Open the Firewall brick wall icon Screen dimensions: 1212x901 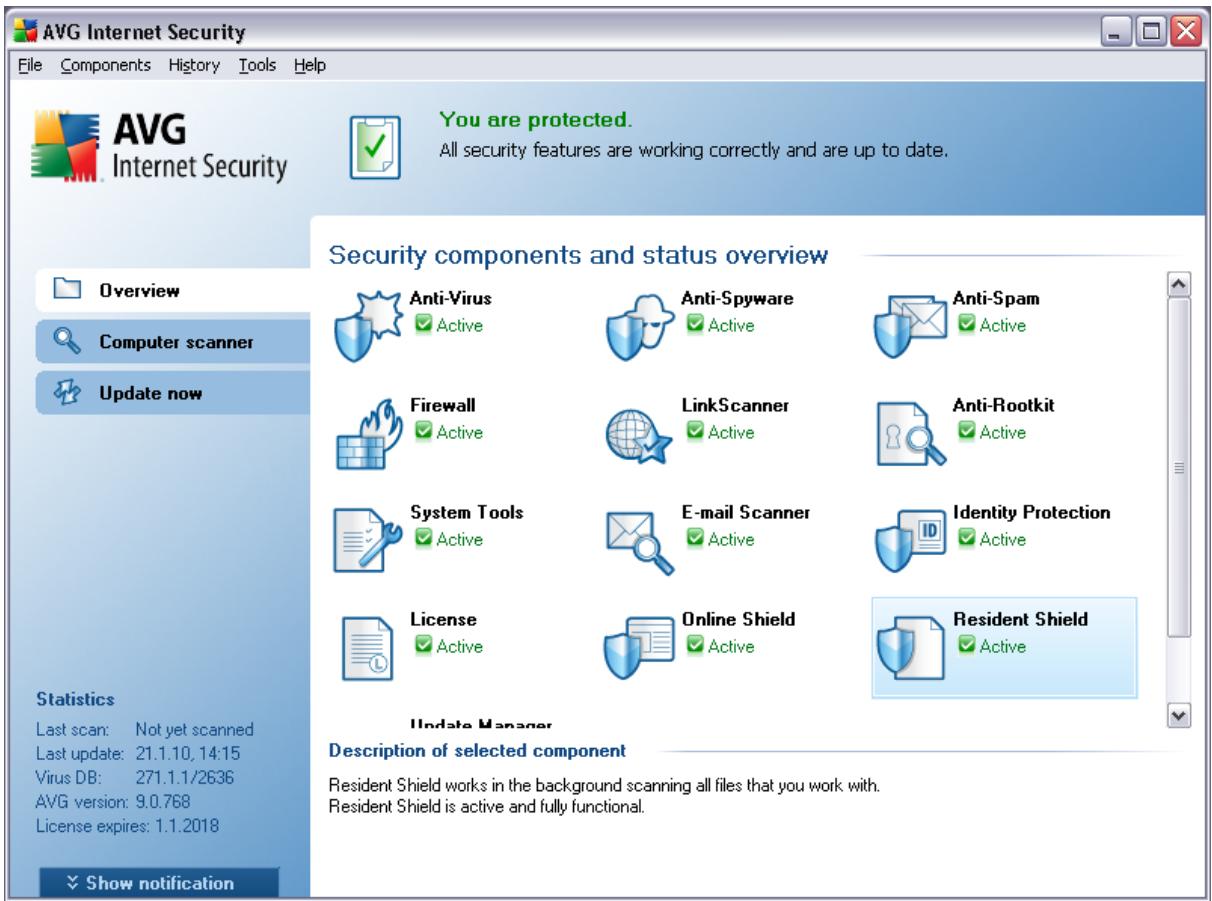point(371,433)
